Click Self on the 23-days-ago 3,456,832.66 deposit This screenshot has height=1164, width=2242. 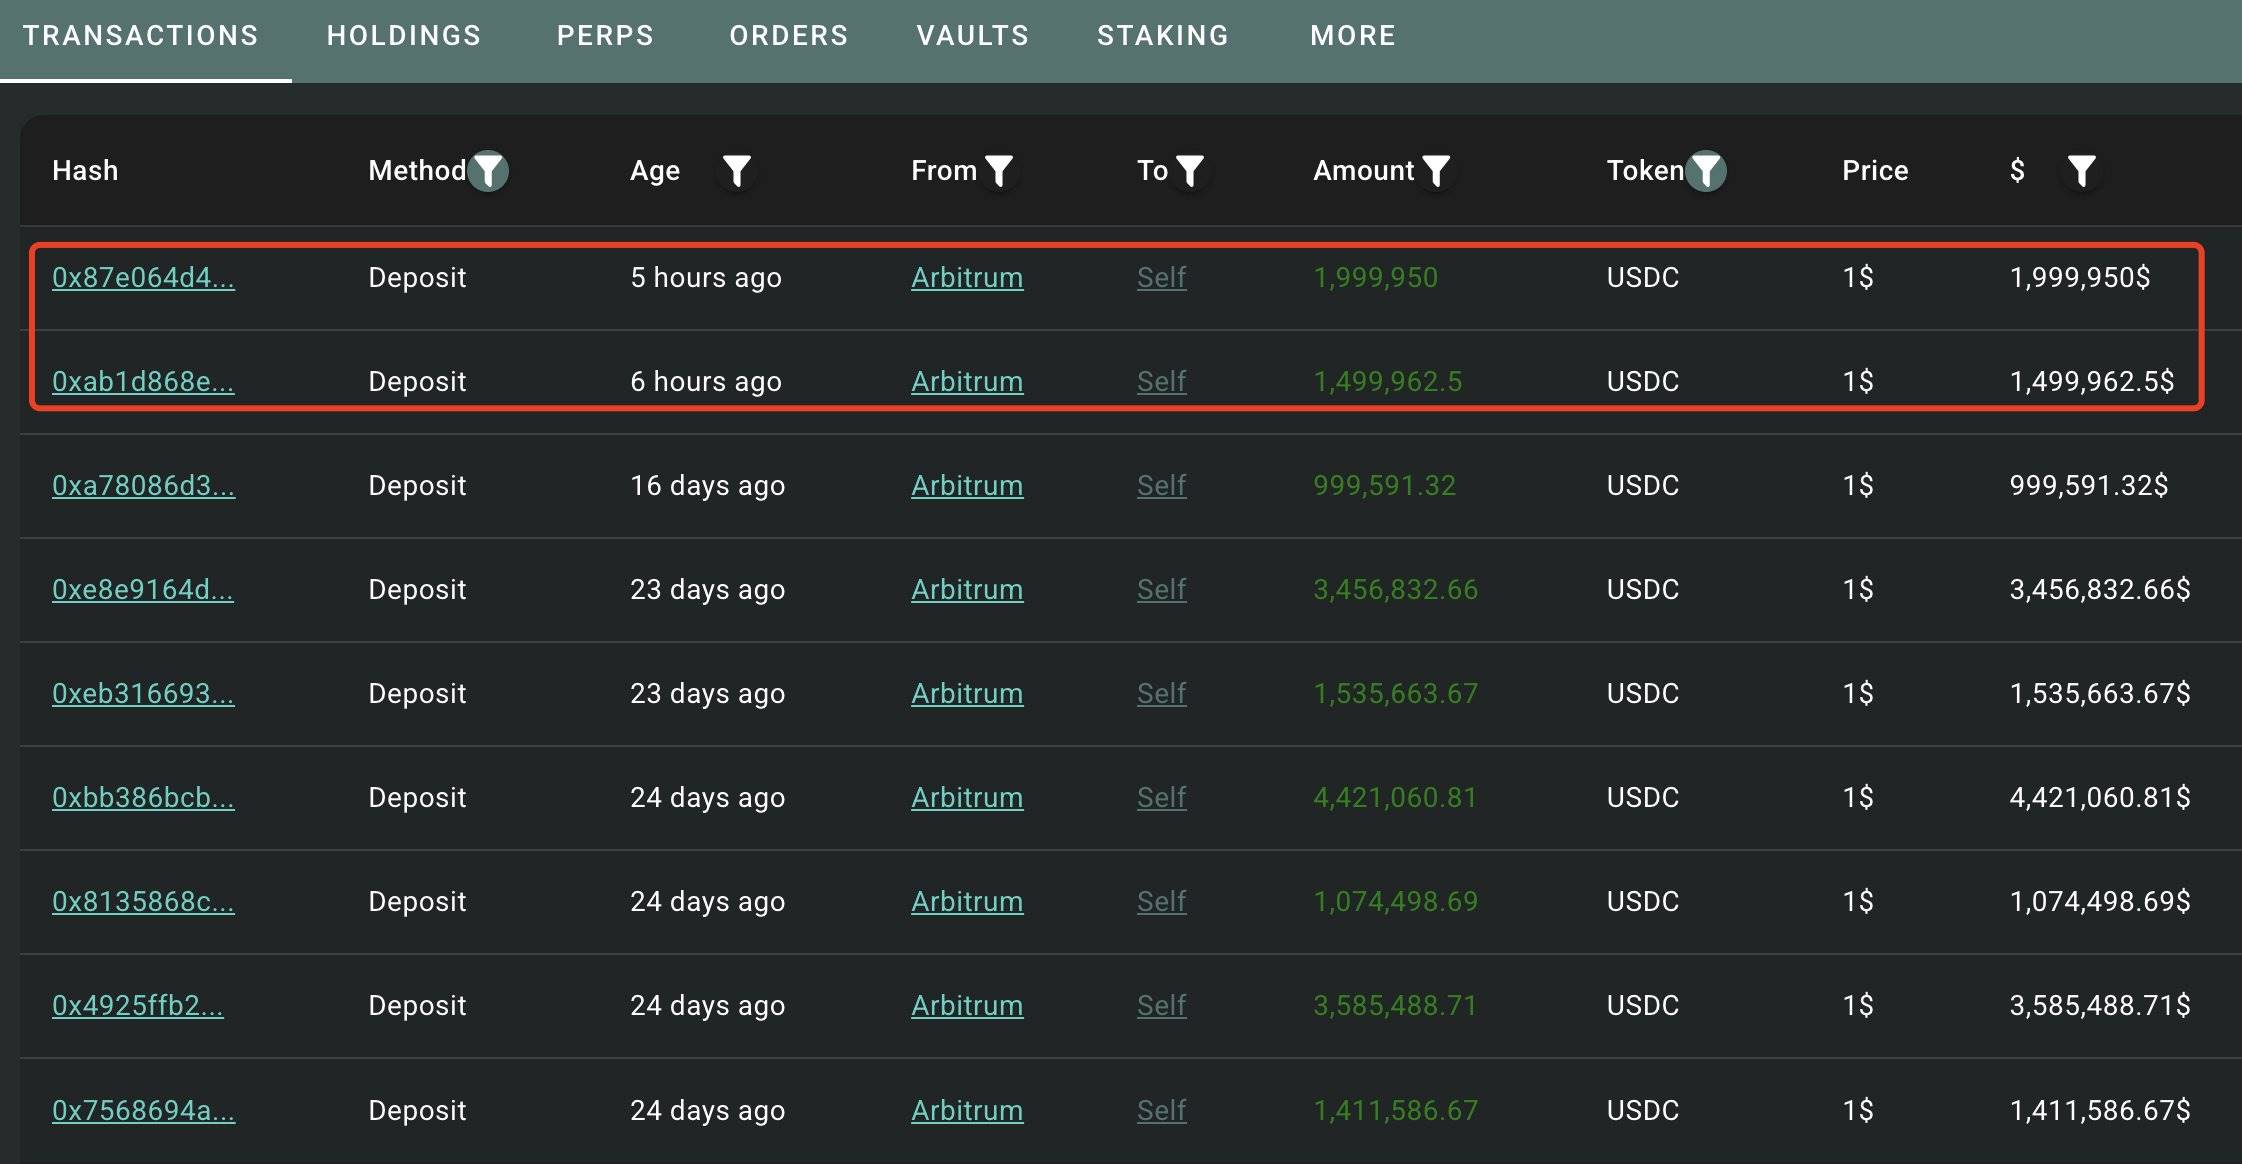click(x=1160, y=589)
